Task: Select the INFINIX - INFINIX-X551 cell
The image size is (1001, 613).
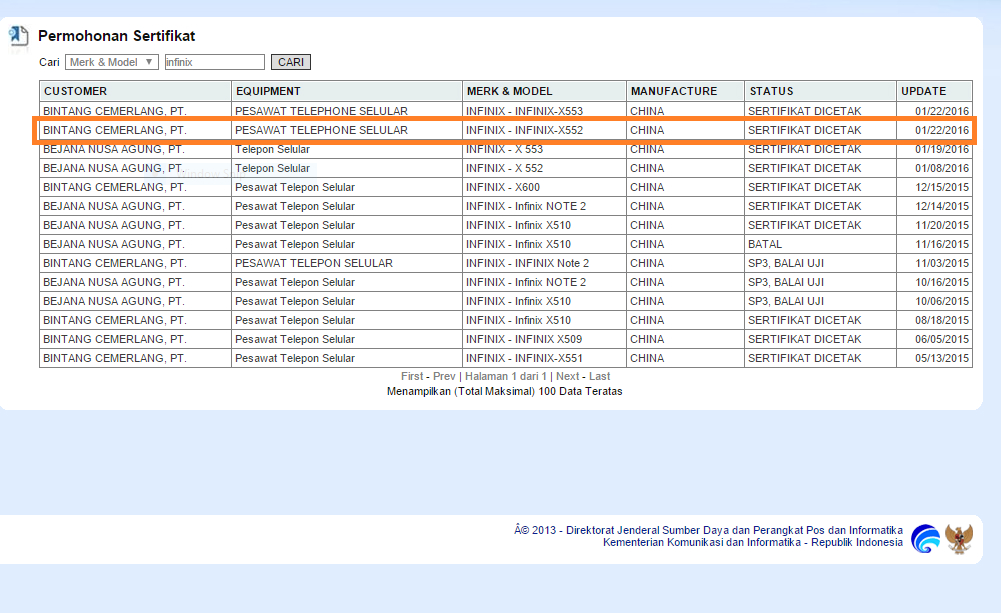Action: [x=544, y=358]
